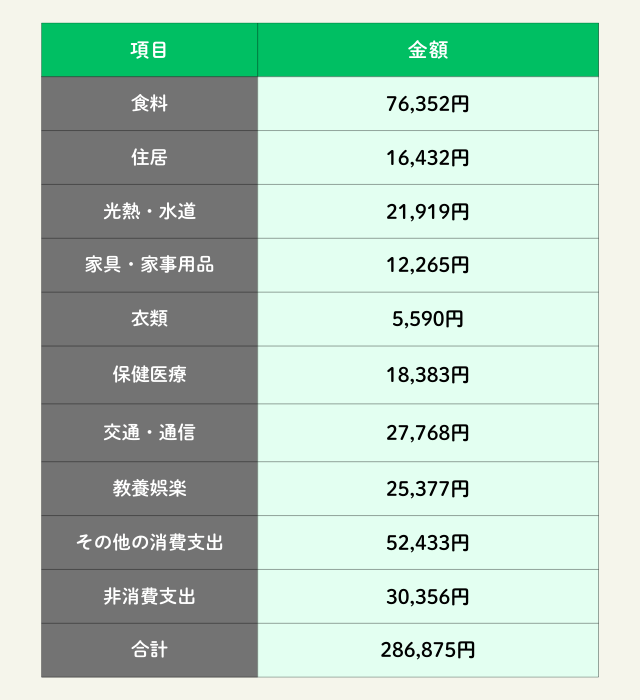Select the 衣類 row label

tap(149, 319)
